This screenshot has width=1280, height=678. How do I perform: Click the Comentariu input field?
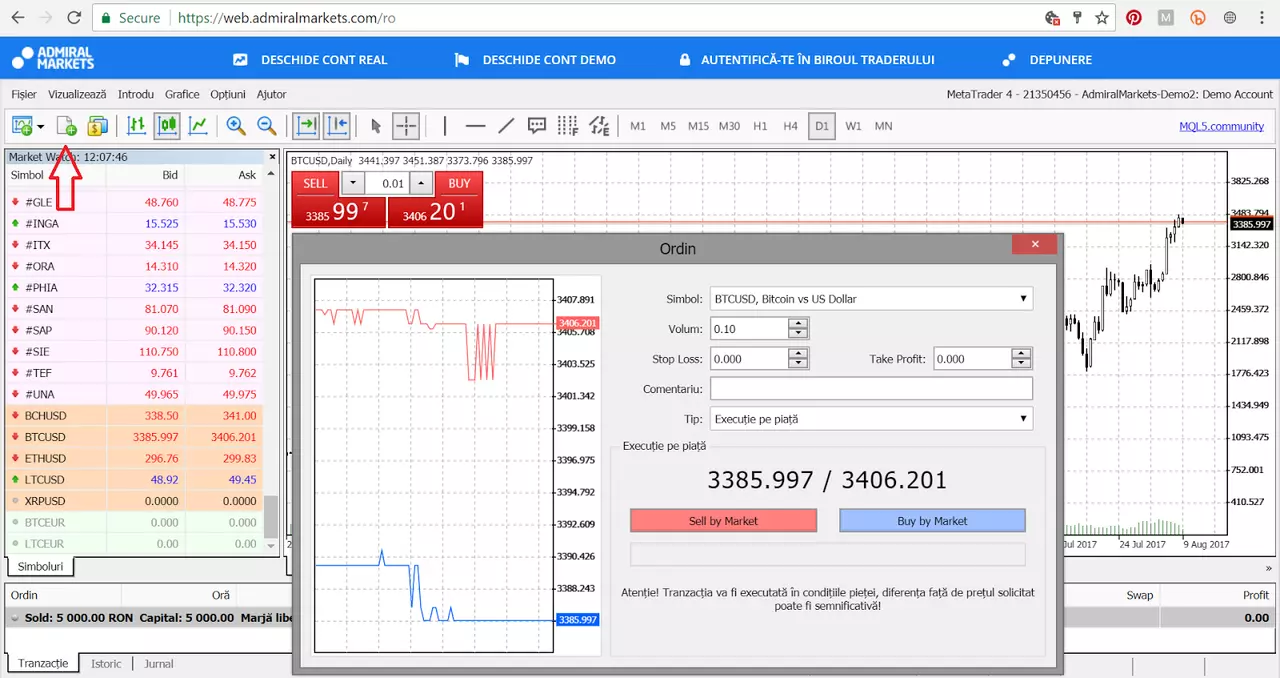tap(871, 389)
